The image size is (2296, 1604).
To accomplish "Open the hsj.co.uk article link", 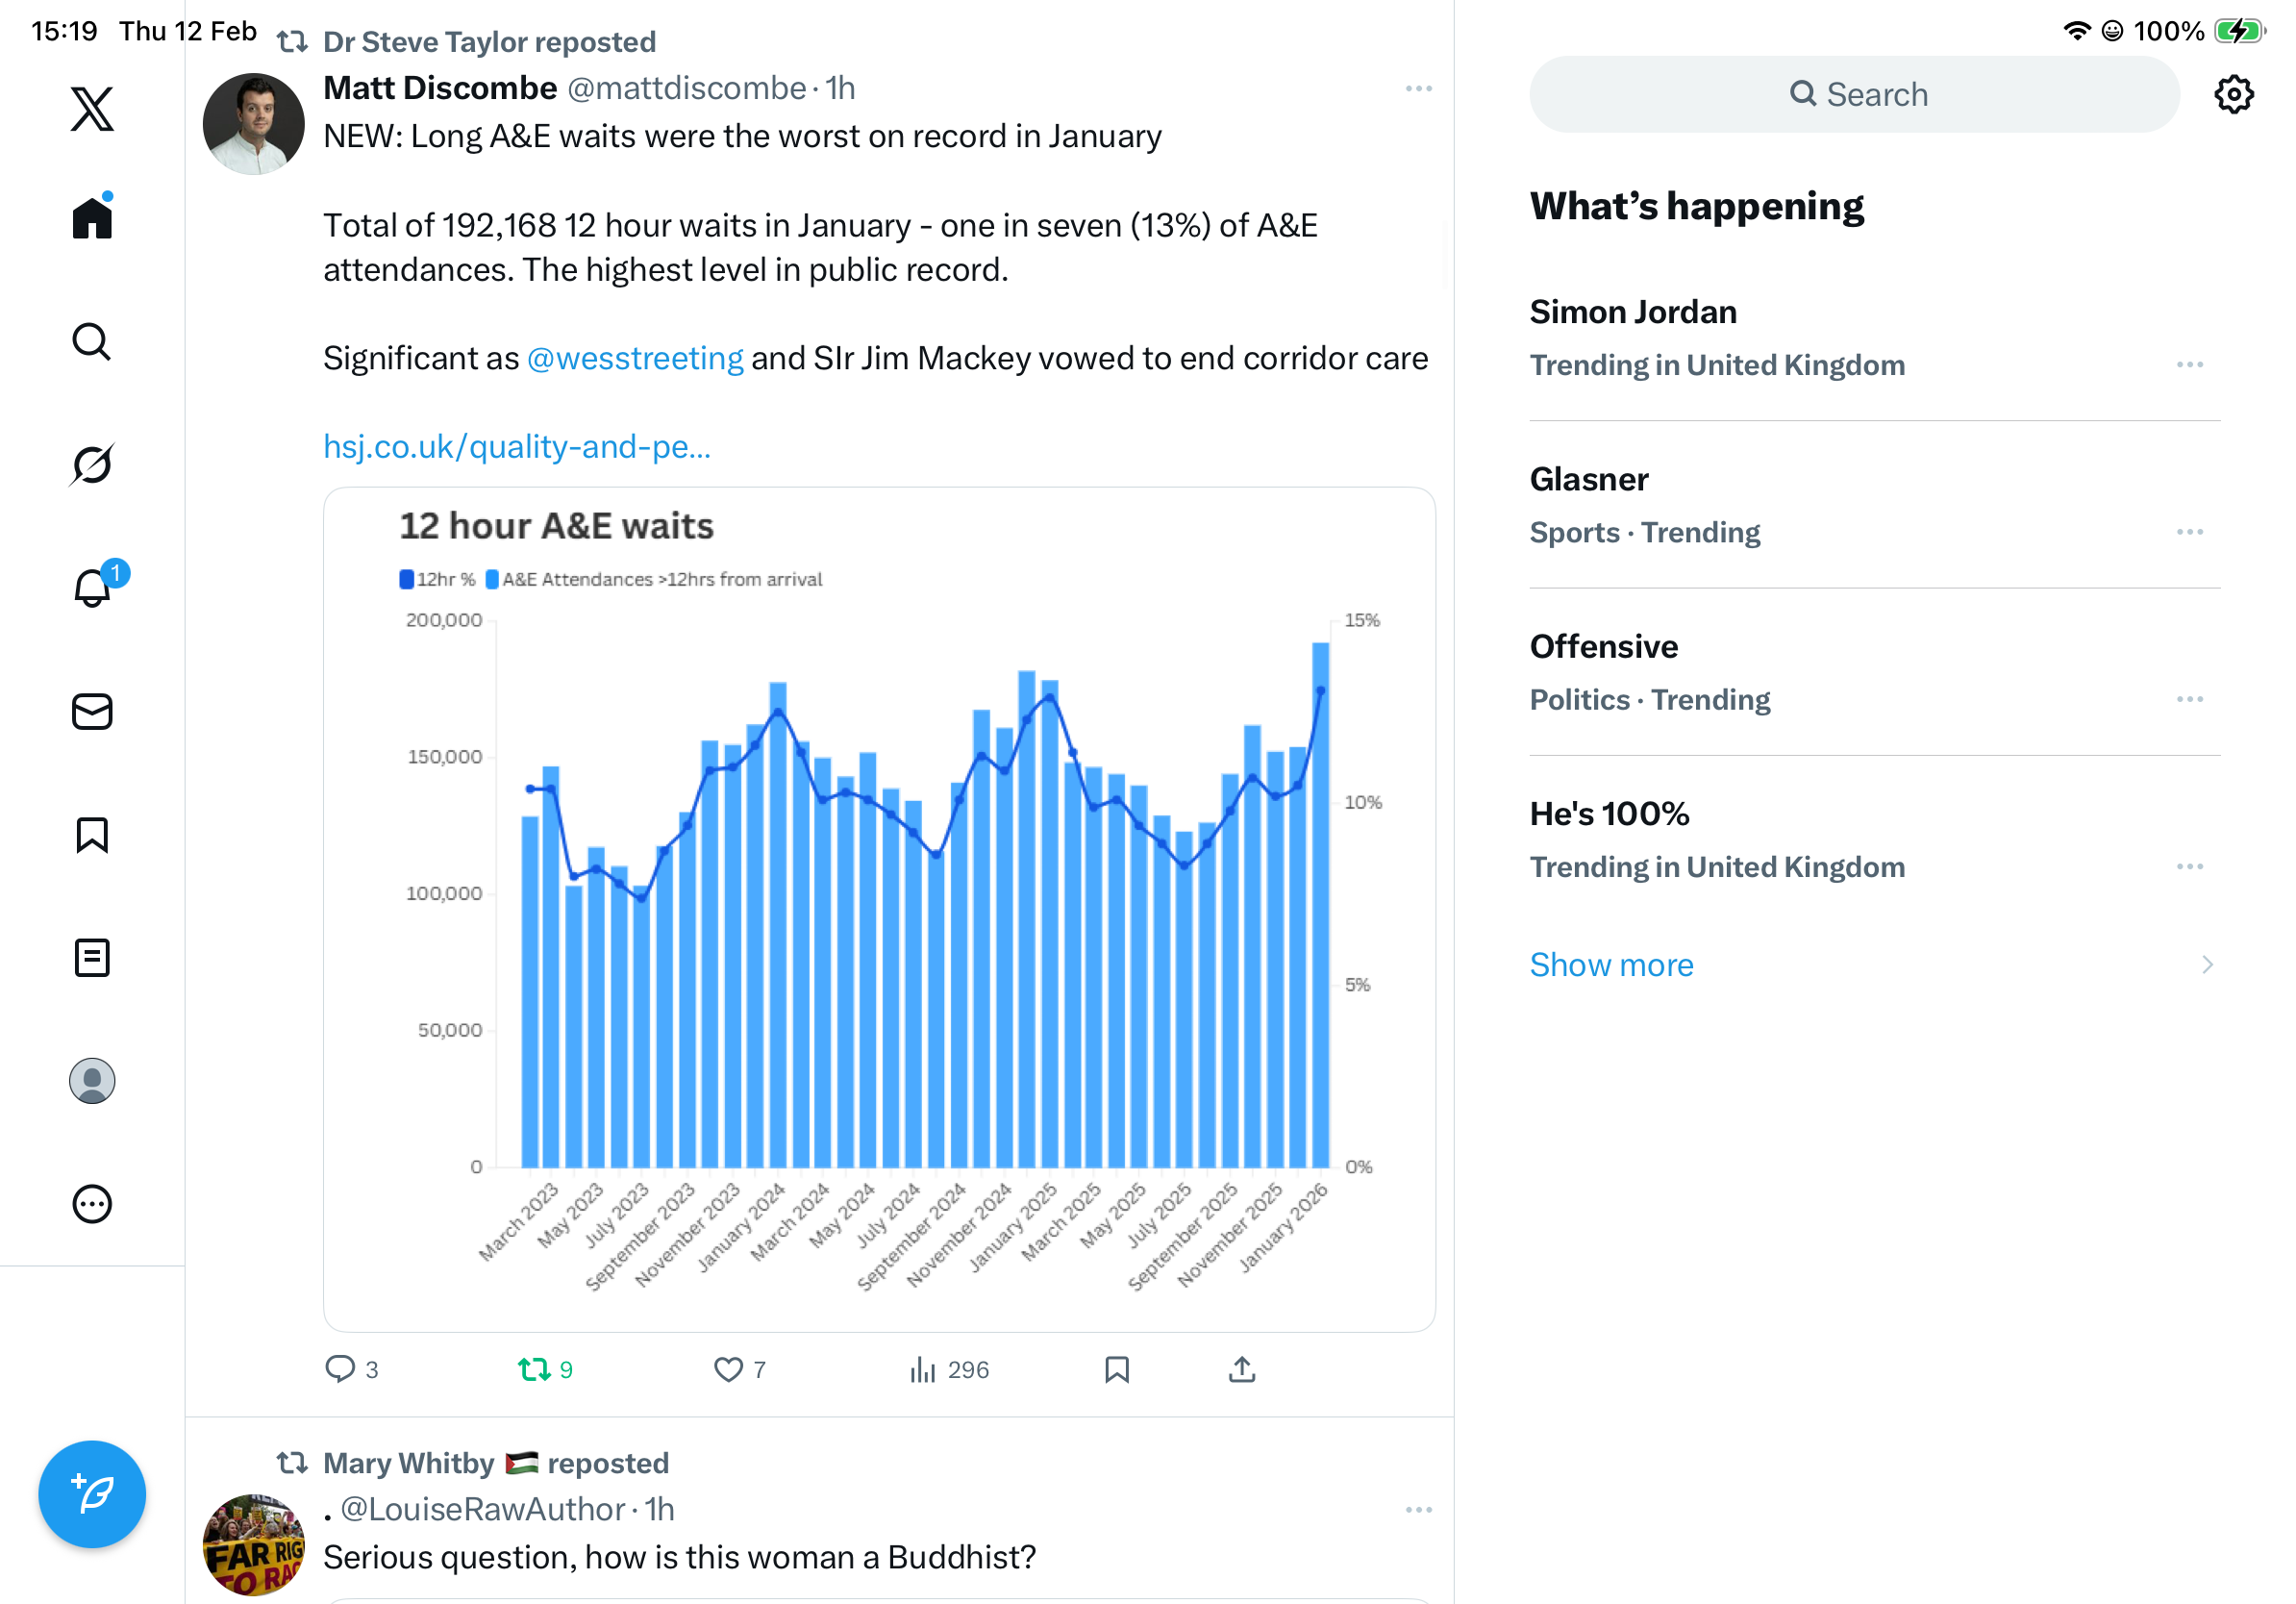I will click(516, 446).
